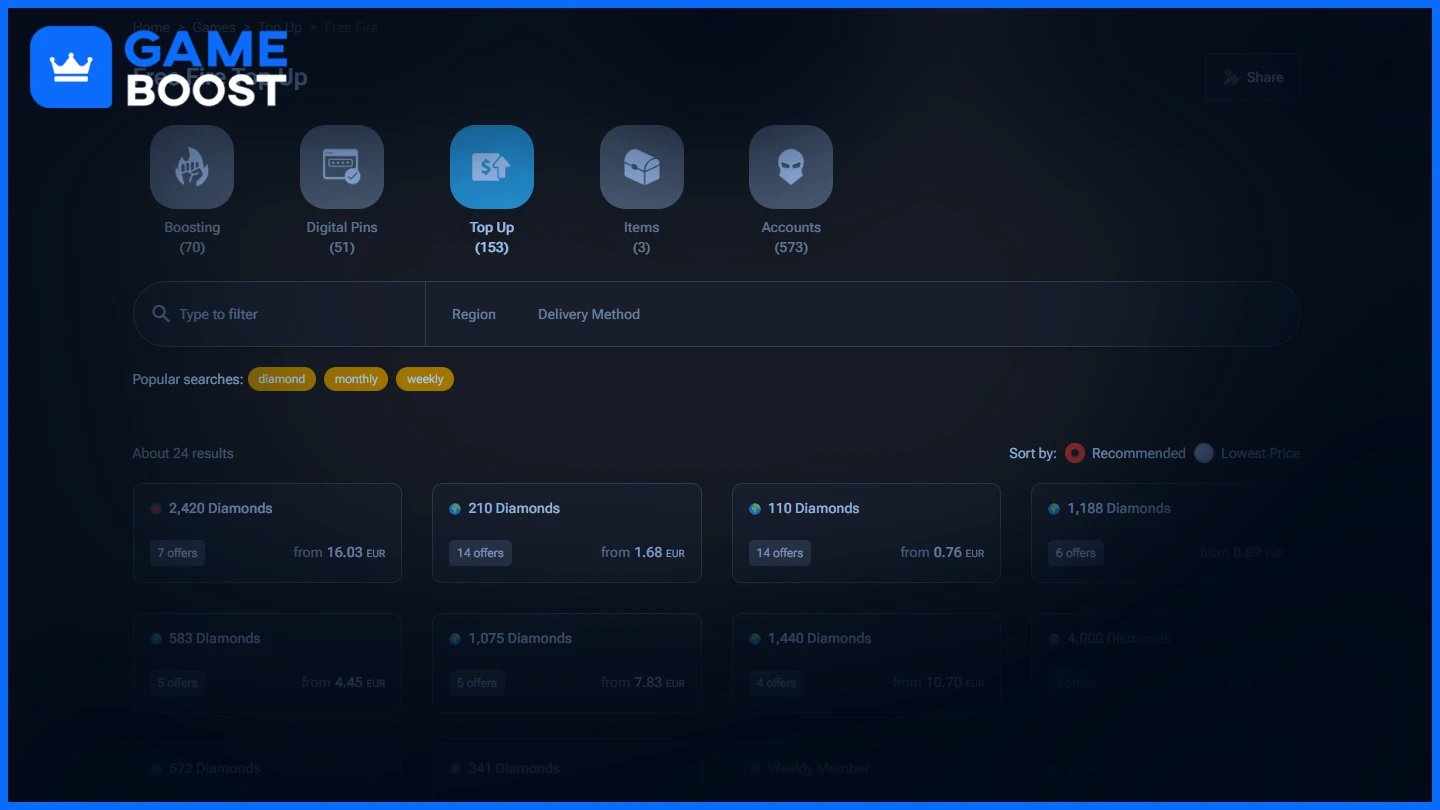Click About 24 results text

(183, 453)
